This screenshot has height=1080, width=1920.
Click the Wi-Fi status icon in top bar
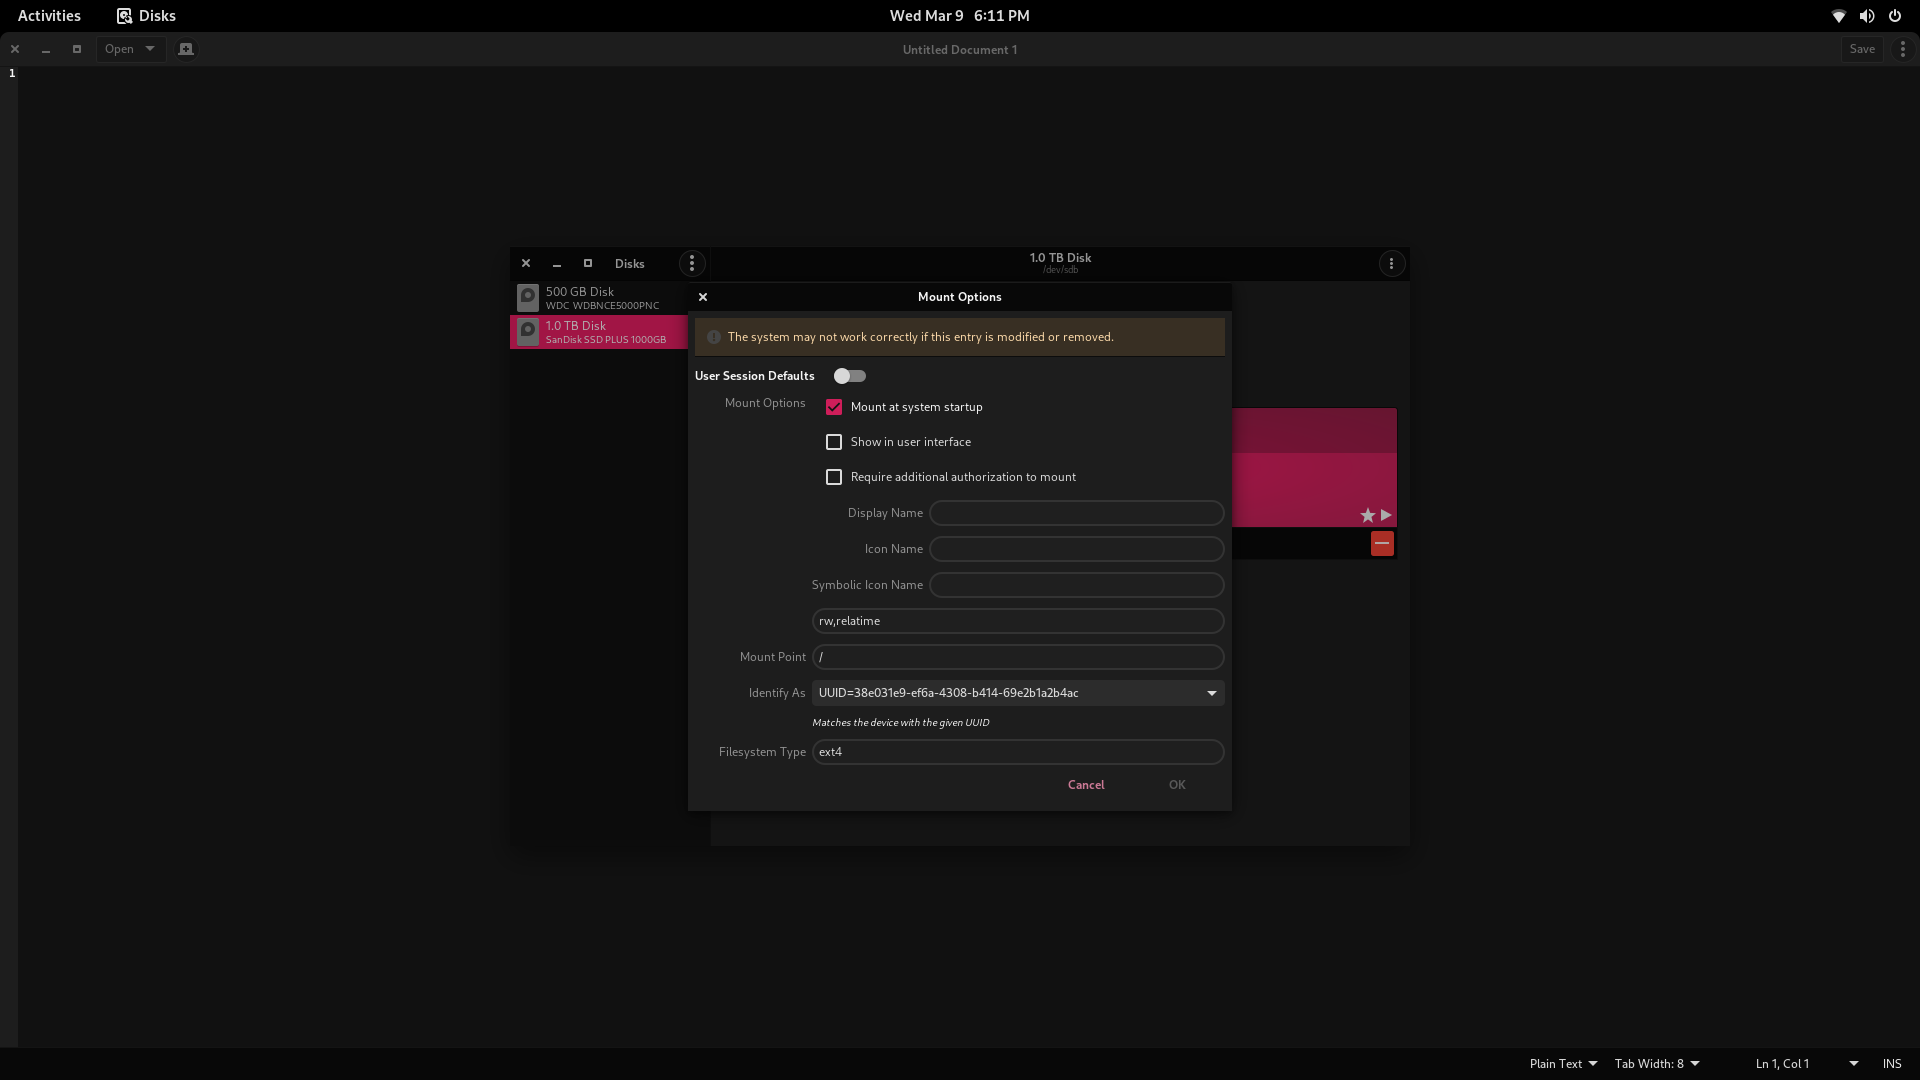1838,15
